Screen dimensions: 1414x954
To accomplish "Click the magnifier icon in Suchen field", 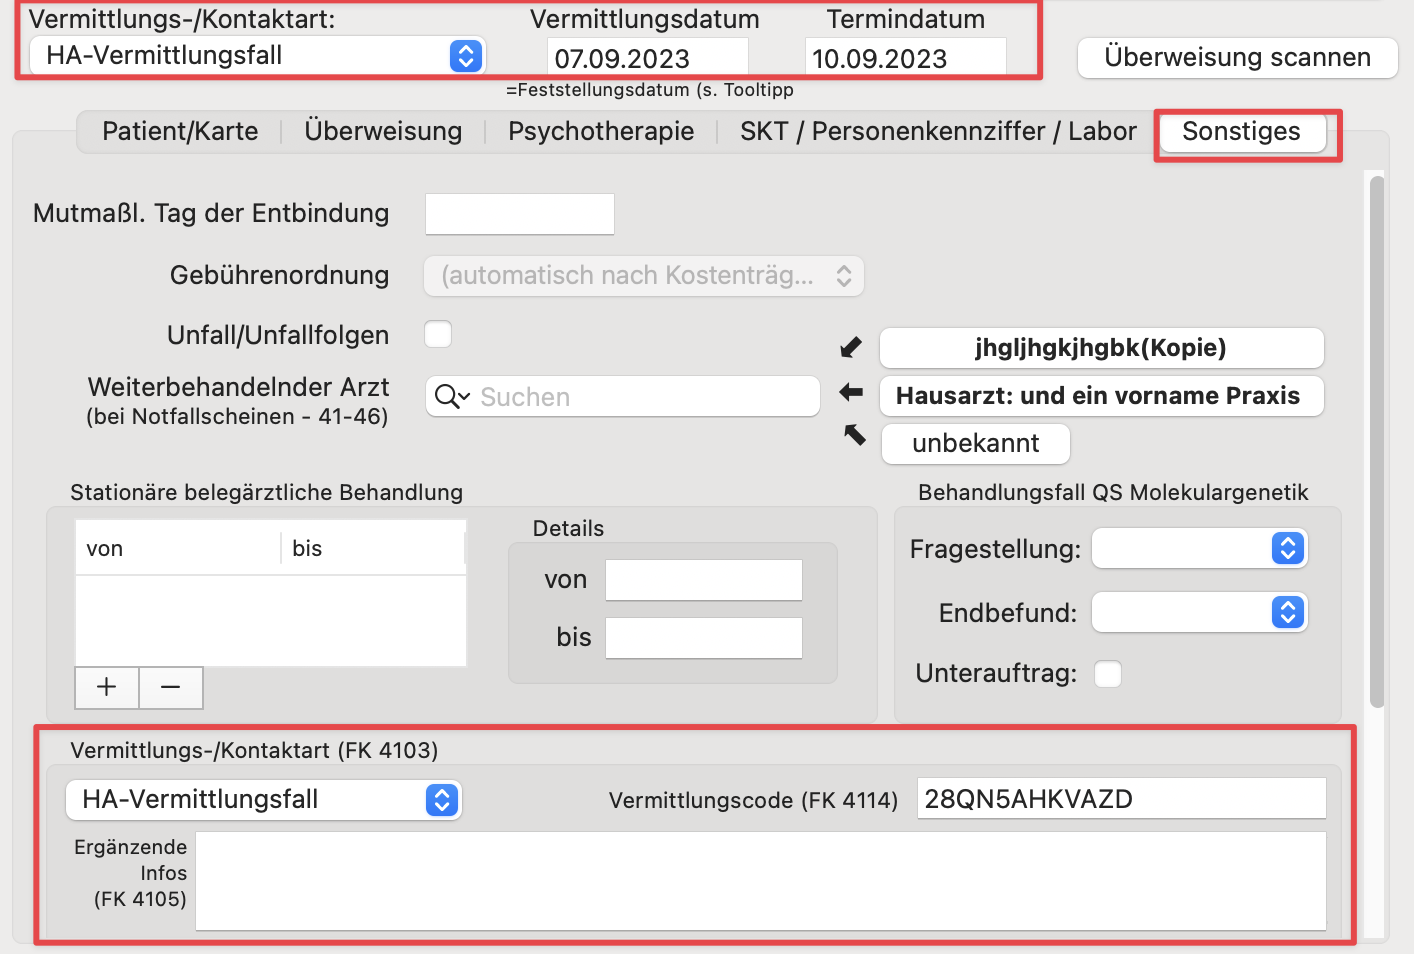I will click(x=452, y=397).
